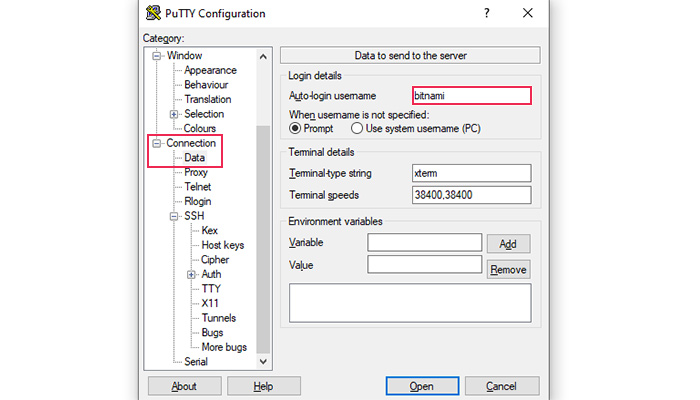The image size is (700, 400).
Task: Open the Window category
Action: 184,55
